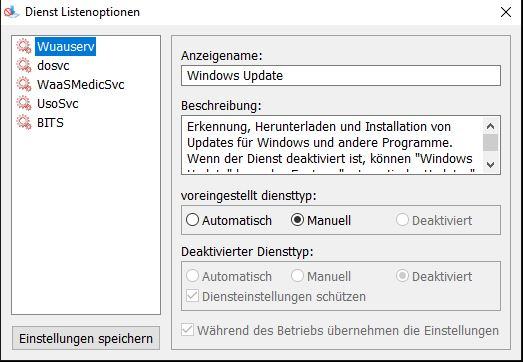The width and height of the screenshot is (523, 362).
Task: Select the dosvc service entry
Action: click(53, 65)
